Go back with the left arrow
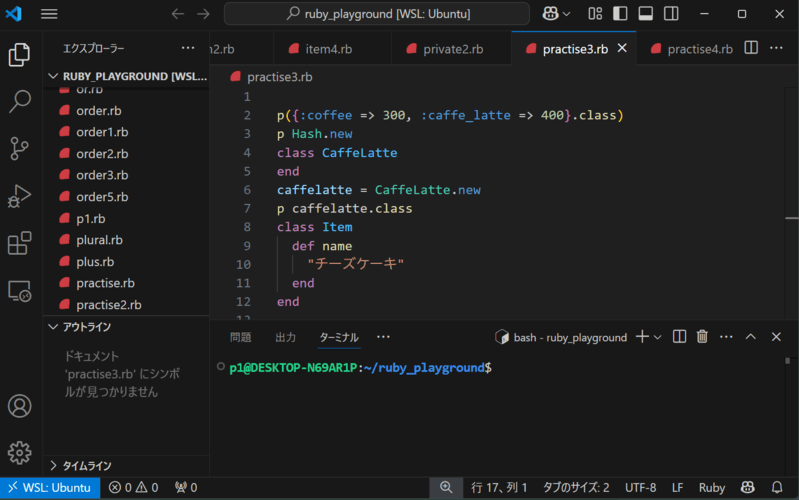Viewport: 799px width, 500px height. click(177, 14)
